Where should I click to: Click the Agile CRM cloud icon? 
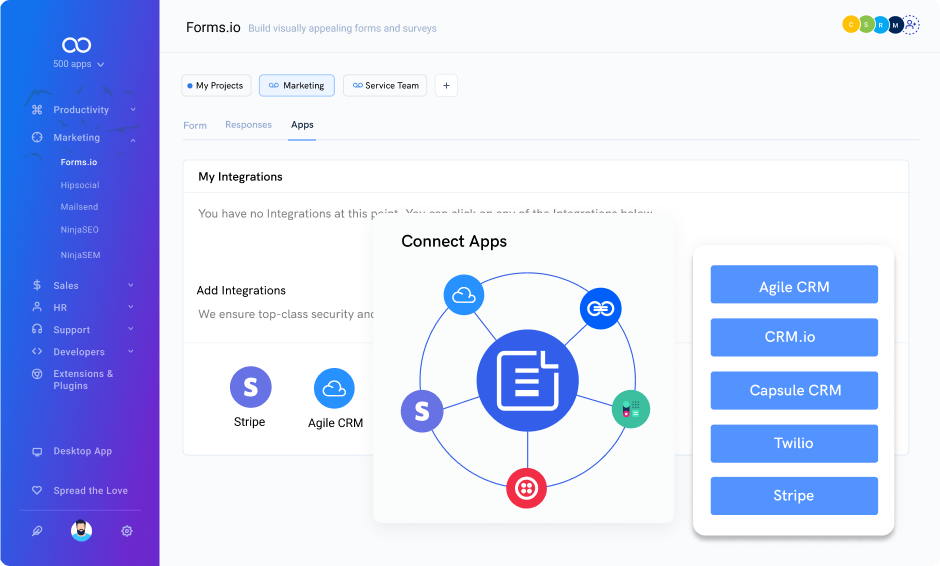(335, 389)
